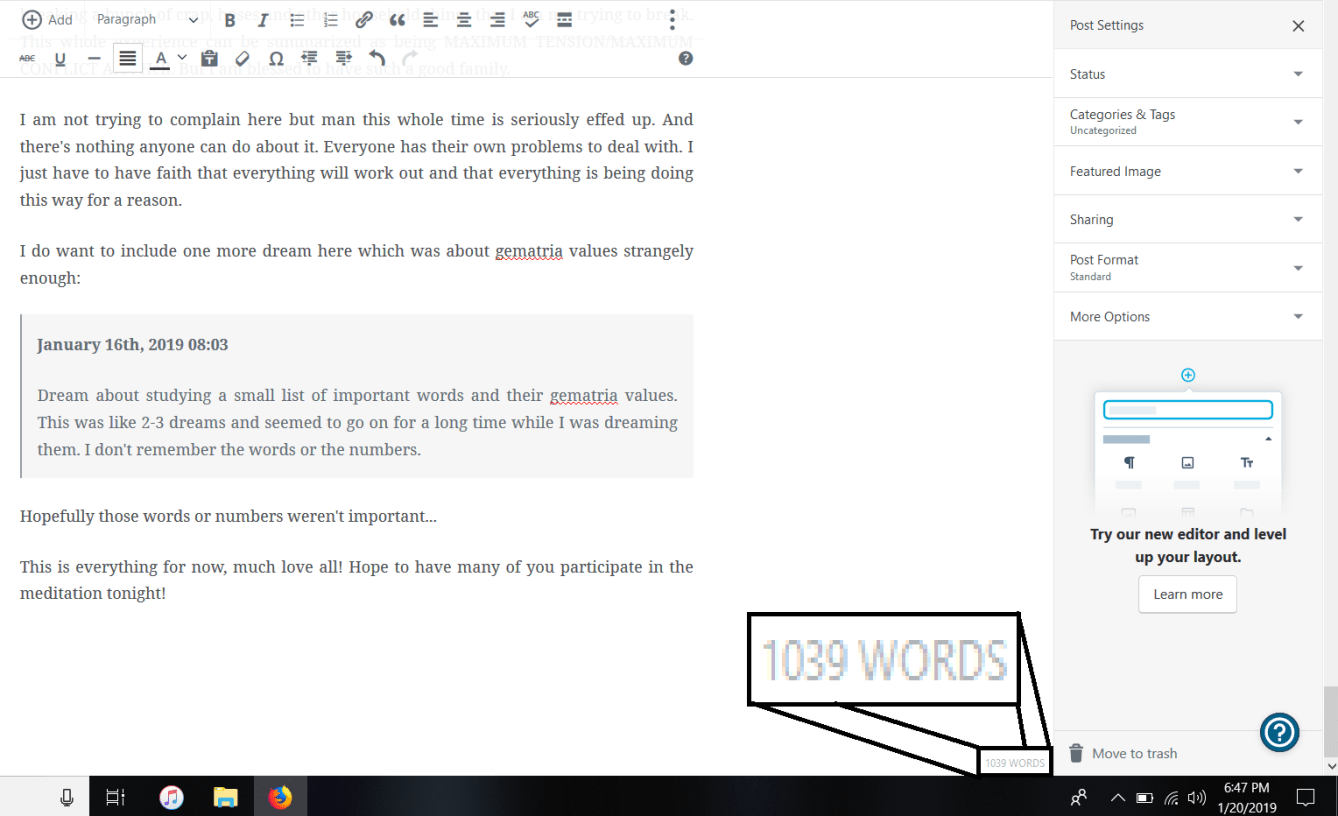Screen dimensions: 1338x816
Task: Apply italic formatting
Action: click(263, 20)
